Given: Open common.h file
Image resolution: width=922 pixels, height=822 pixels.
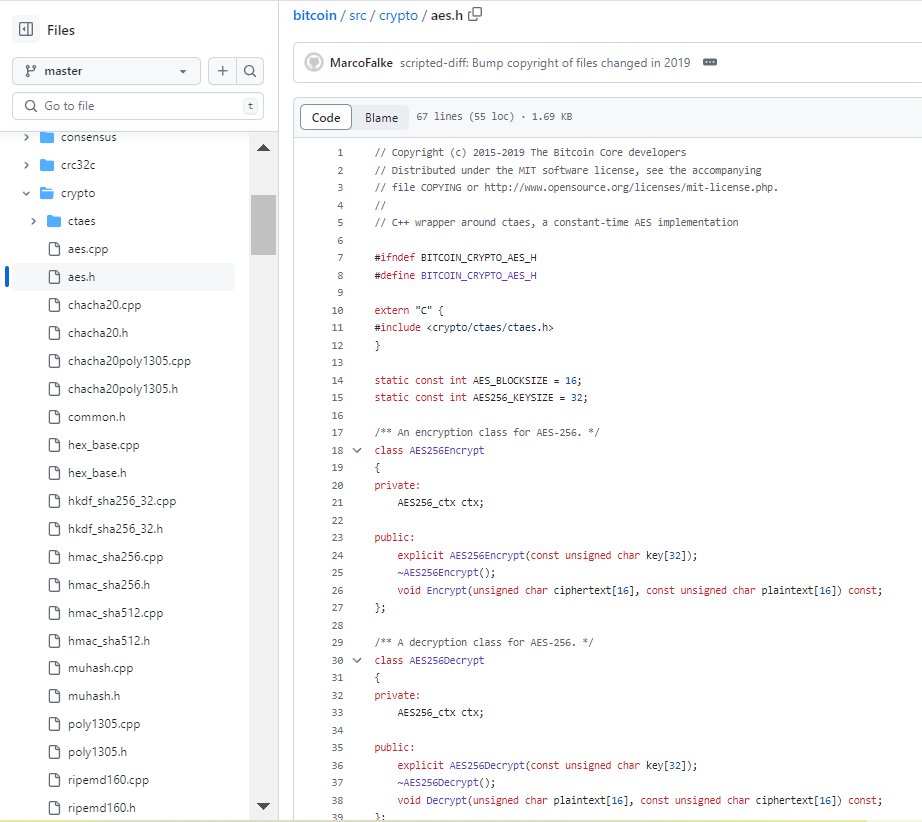Looking at the screenshot, I should [x=96, y=417].
